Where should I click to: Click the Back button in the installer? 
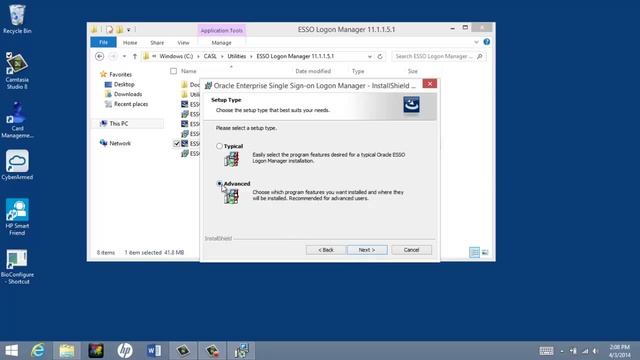click(x=326, y=250)
